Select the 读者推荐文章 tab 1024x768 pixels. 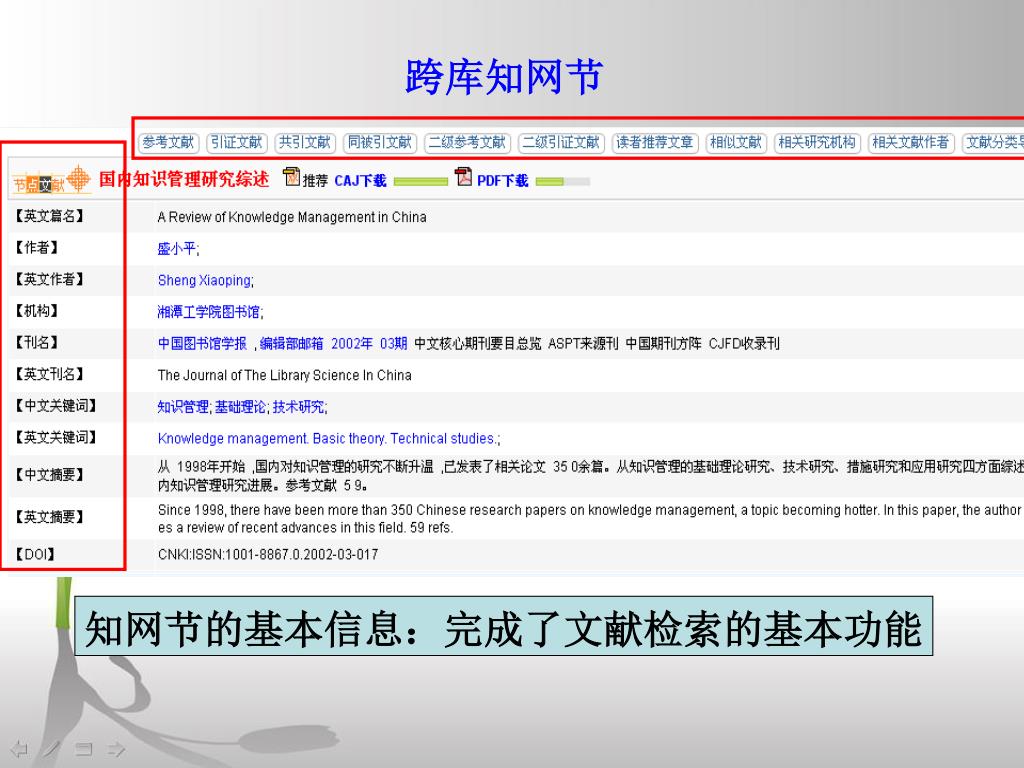655,142
